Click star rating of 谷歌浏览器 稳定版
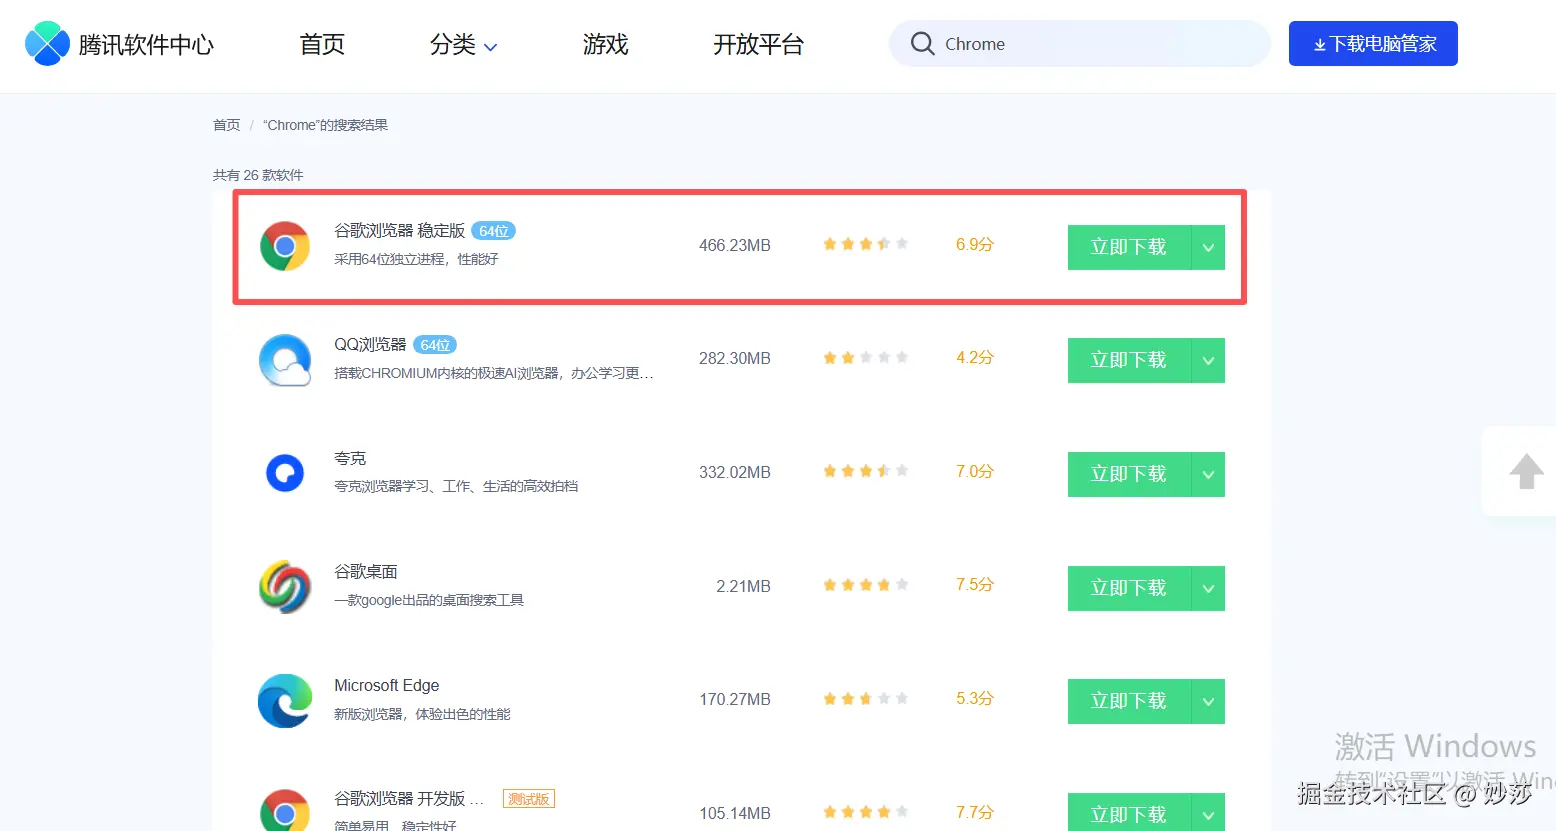Viewport: 1556px width, 831px height. click(865, 244)
